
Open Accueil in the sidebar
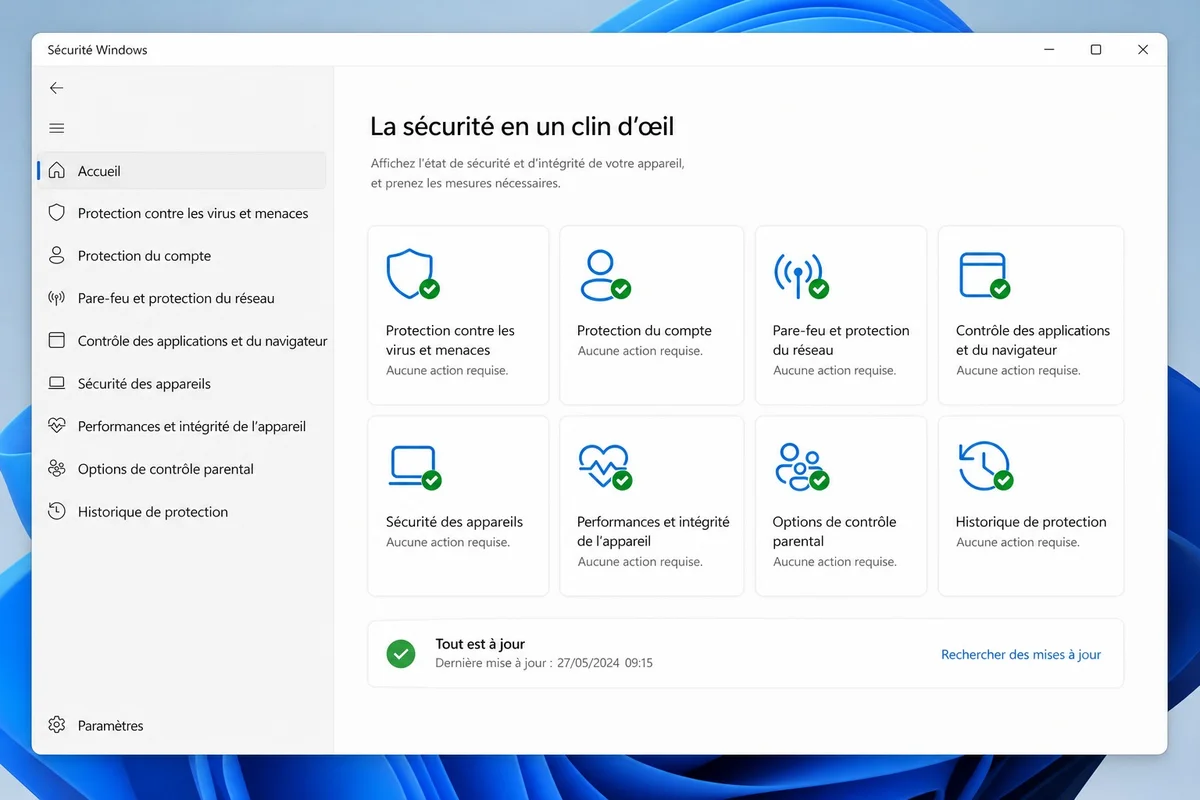tap(182, 171)
